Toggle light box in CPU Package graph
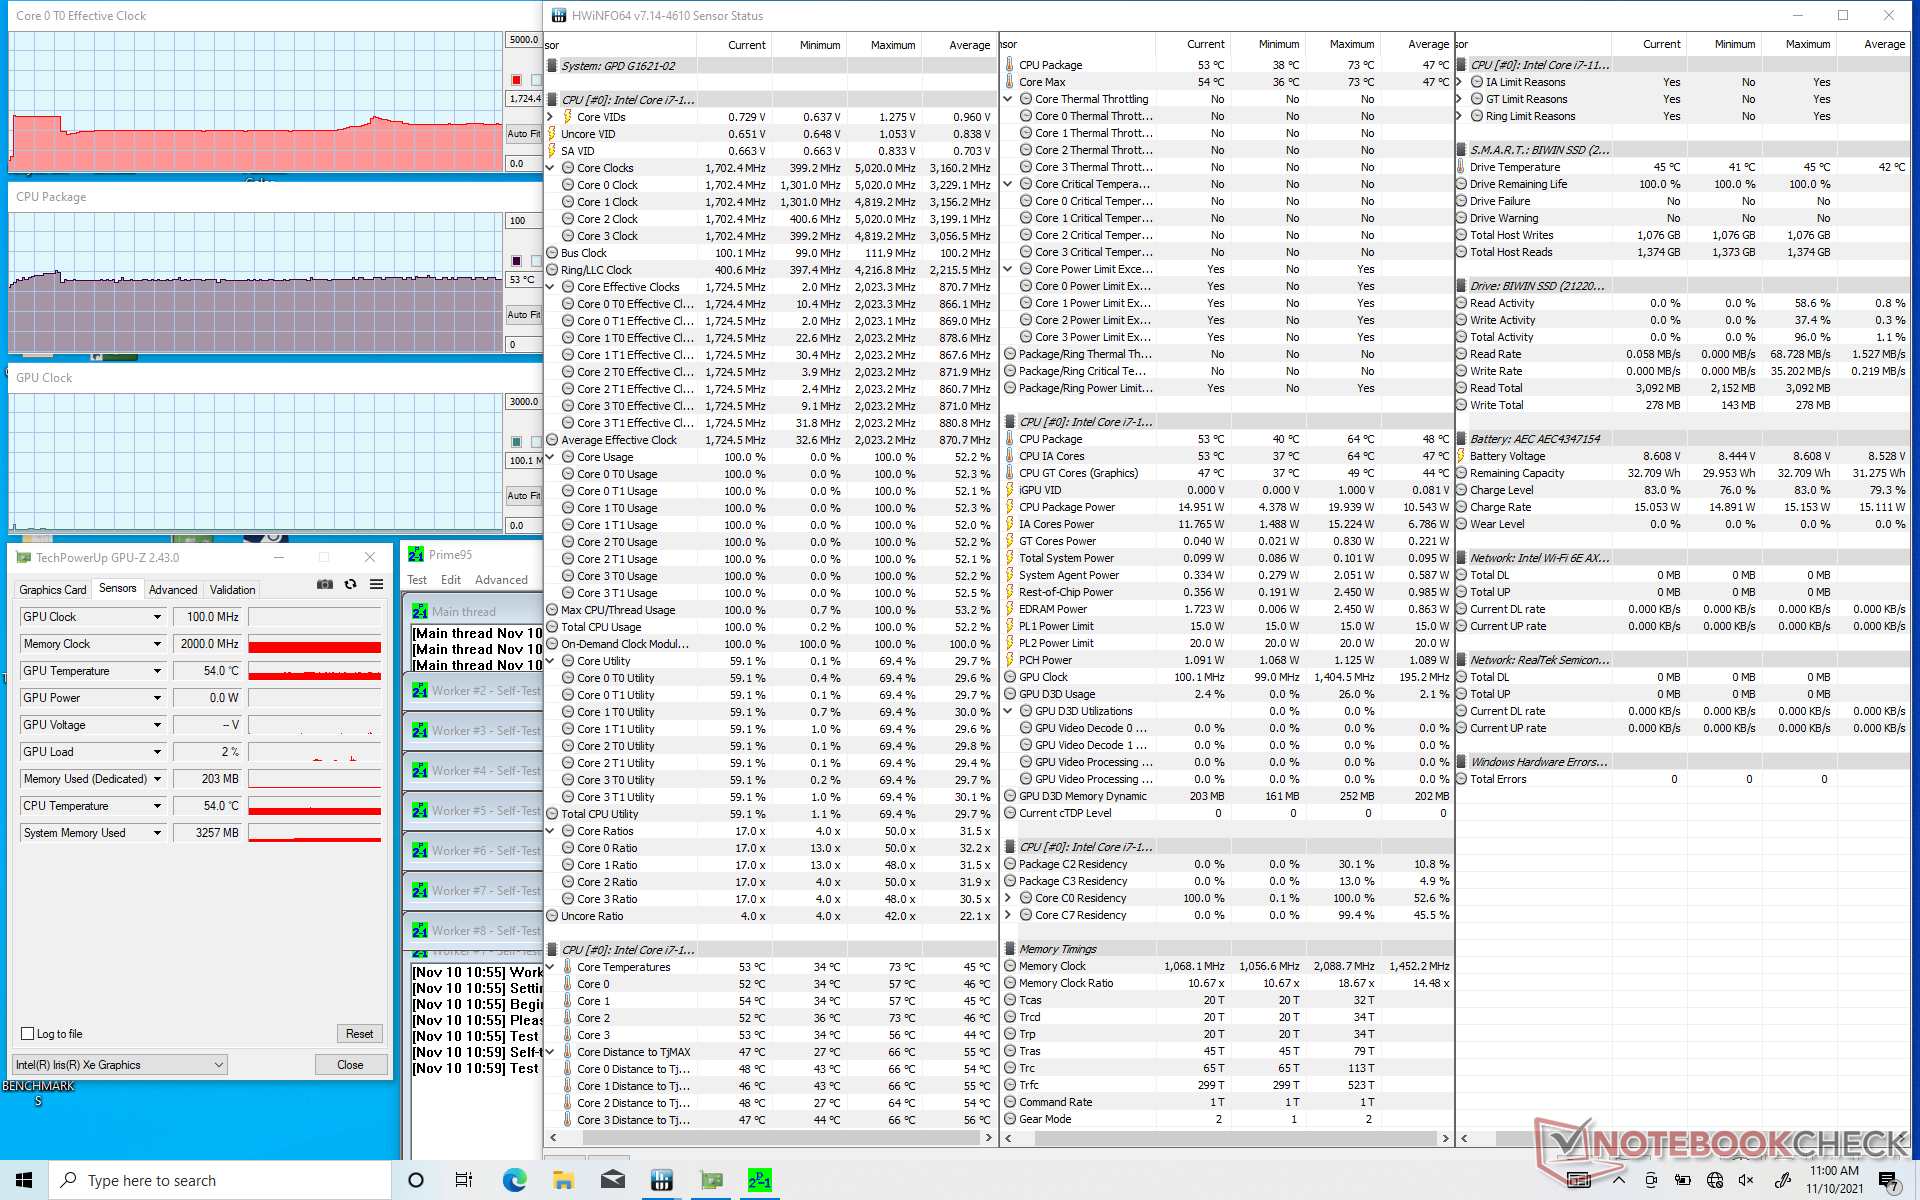1920x1200 pixels. [536, 261]
